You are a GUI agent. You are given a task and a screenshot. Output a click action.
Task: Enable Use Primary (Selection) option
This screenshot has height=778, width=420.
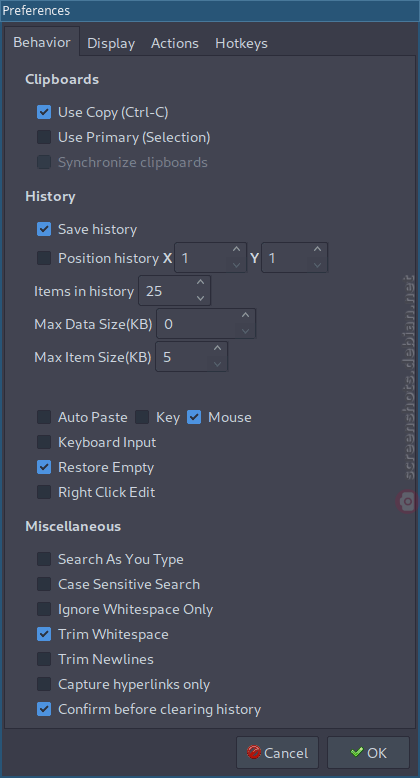[44, 137]
